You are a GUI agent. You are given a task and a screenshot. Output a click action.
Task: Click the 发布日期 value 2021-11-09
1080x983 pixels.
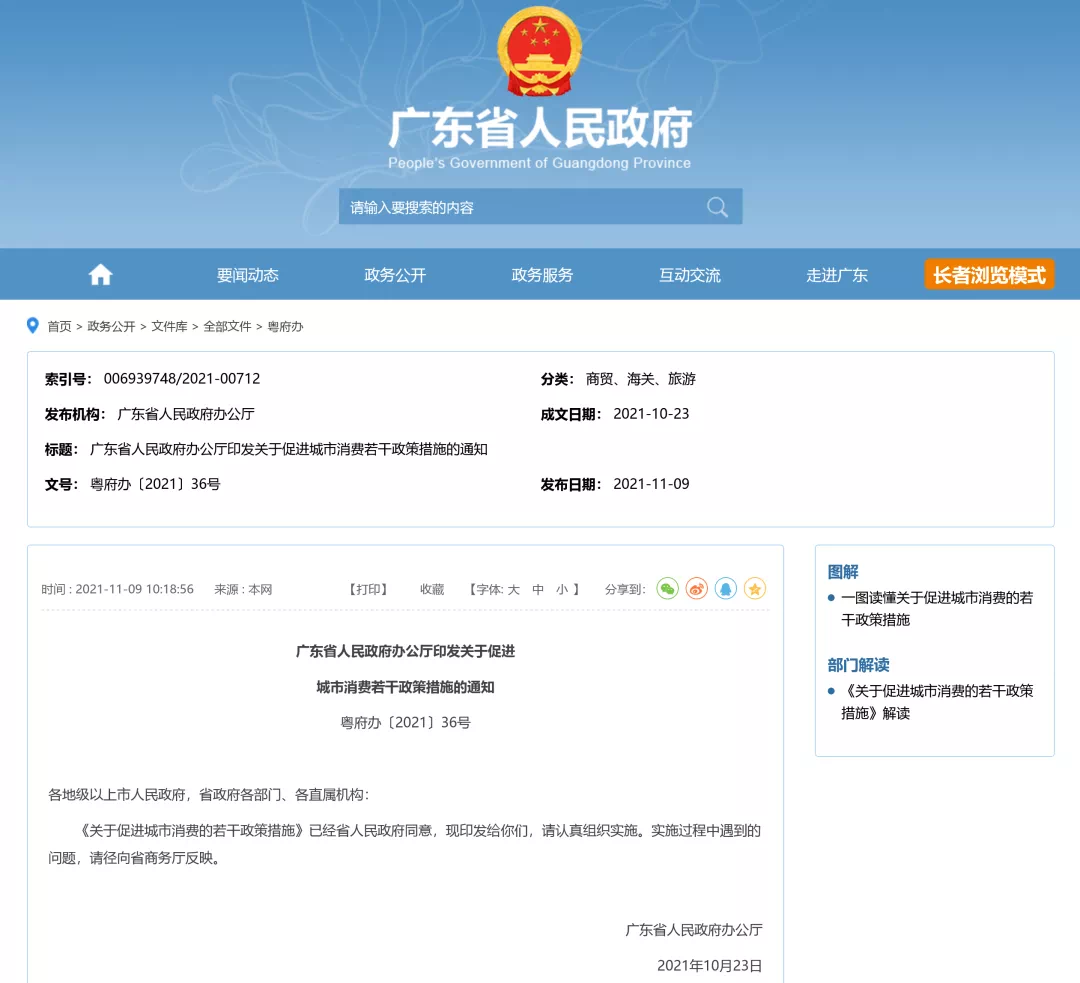(651, 484)
